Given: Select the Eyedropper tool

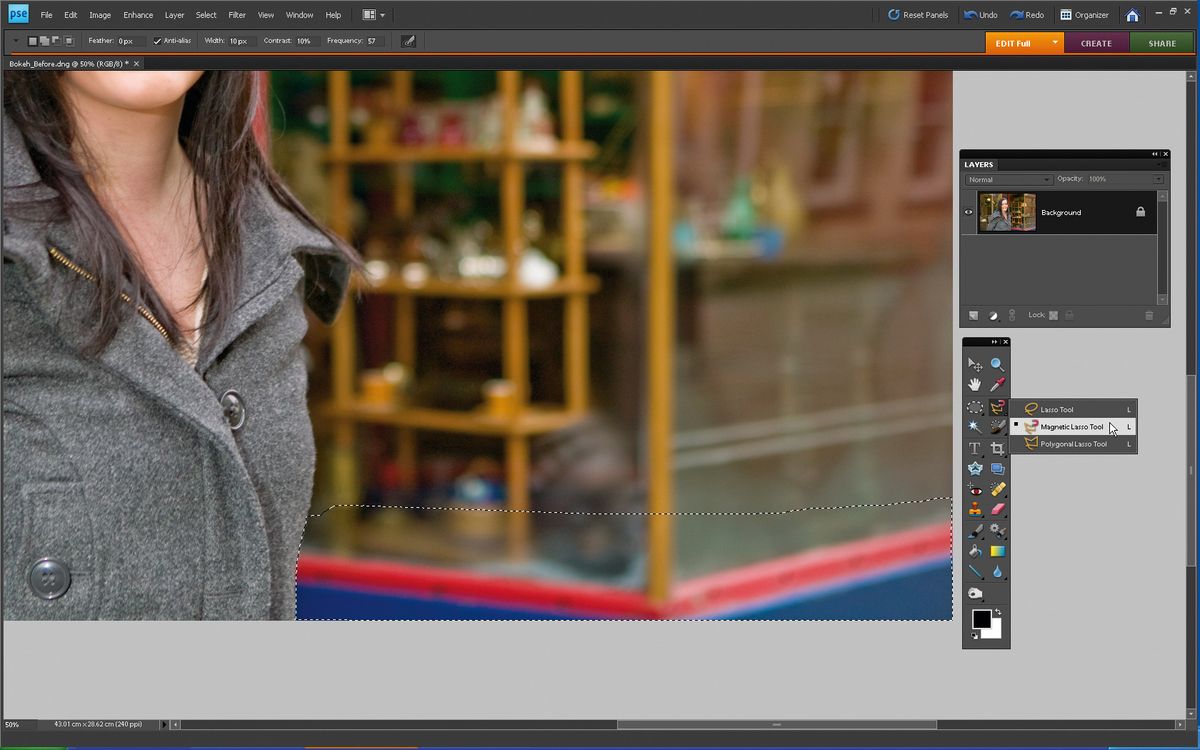Looking at the screenshot, I should [997, 383].
